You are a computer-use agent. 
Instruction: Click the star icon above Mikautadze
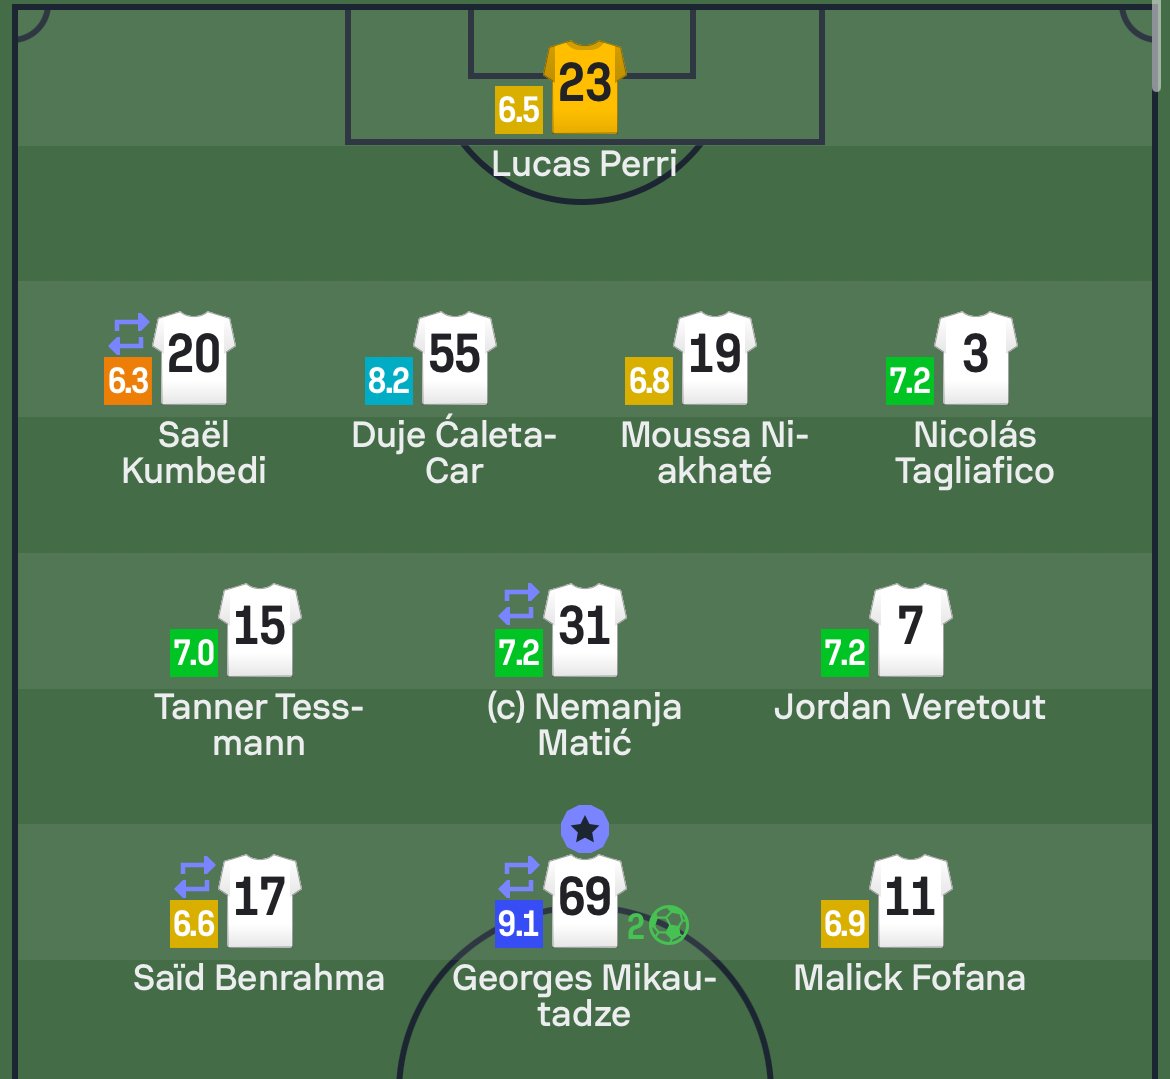pos(585,830)
